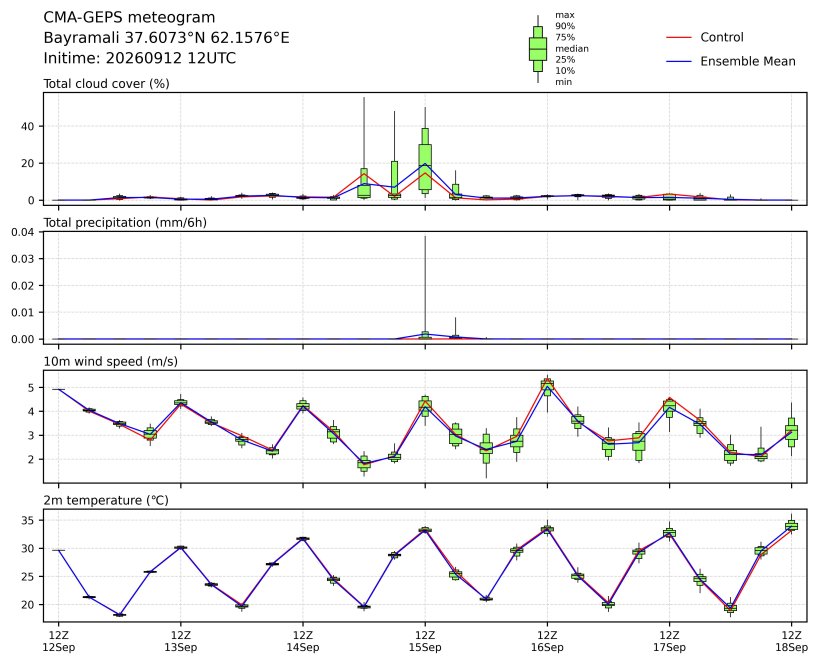Click the 2m temperature panel title
Screen dimensions: 819x664
(x=106, y=500)
